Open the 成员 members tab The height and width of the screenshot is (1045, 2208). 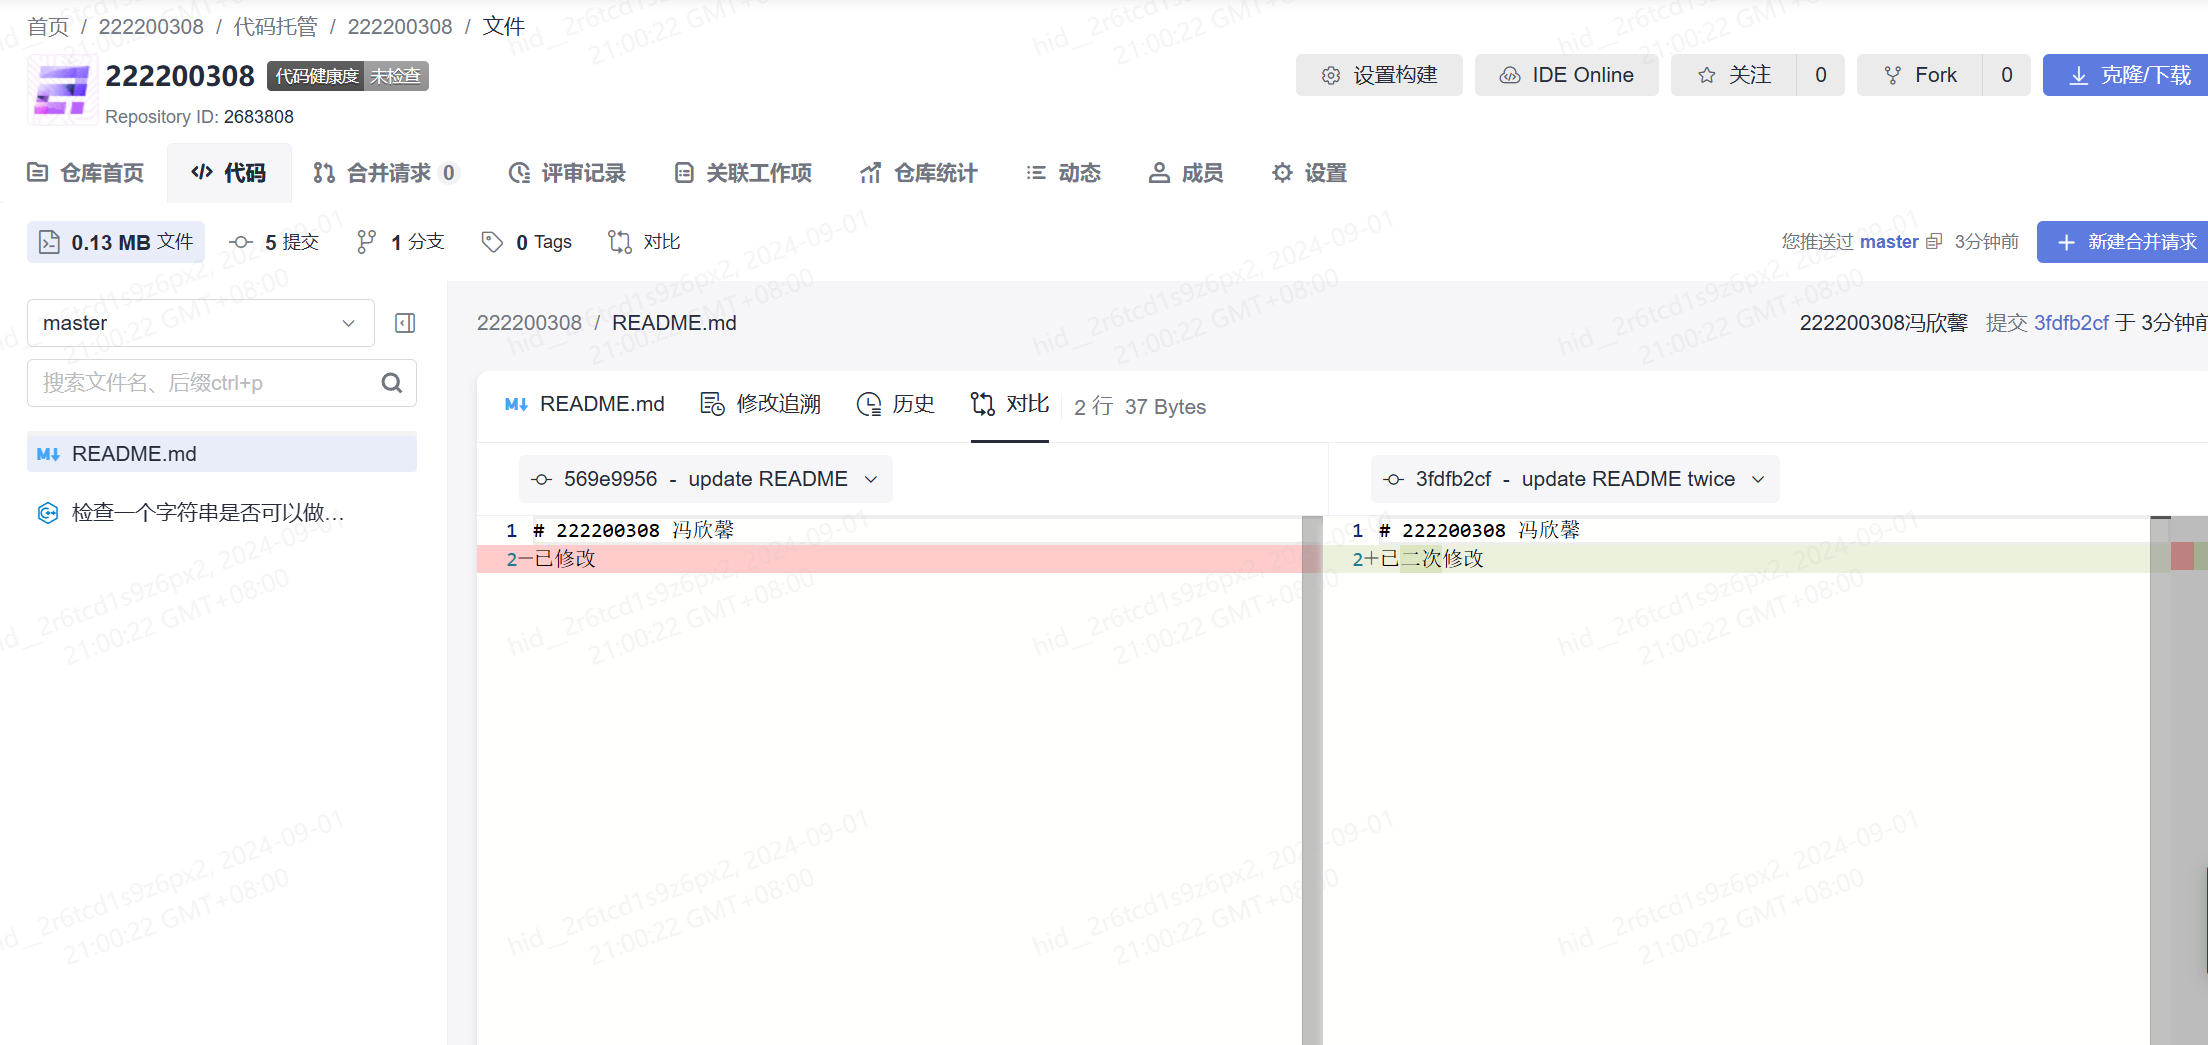coord(1186,173)
